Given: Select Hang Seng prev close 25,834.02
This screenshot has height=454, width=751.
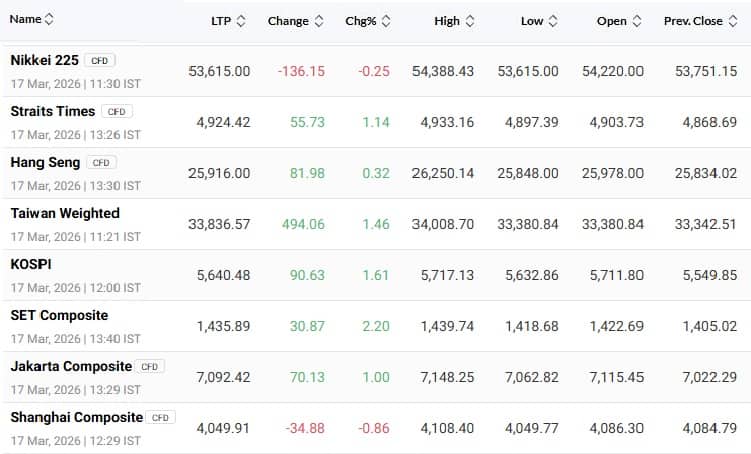Looking at the screenshot, I should [x=706, y=173].
